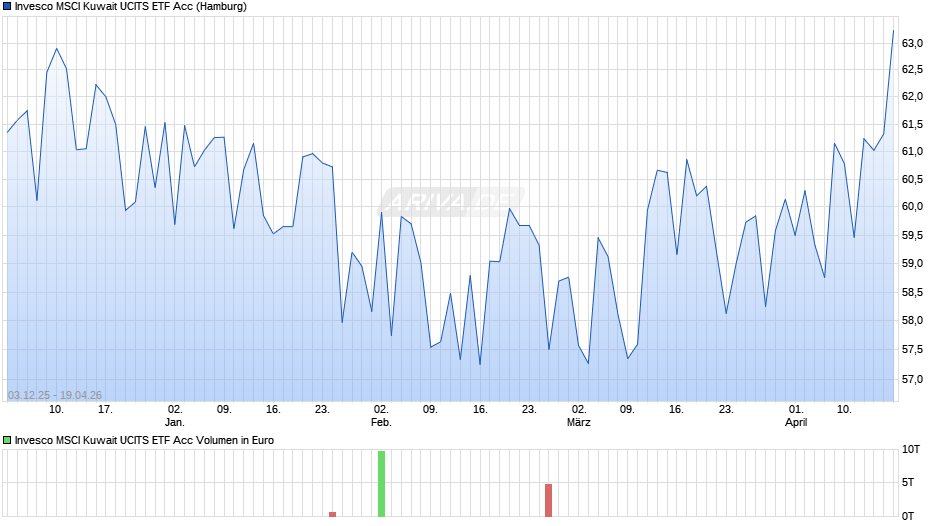Click the chart title 'Invesco MSCI Kuwait UCITS ETF Acc (Hamburg)'

click(x=131, y=7)
